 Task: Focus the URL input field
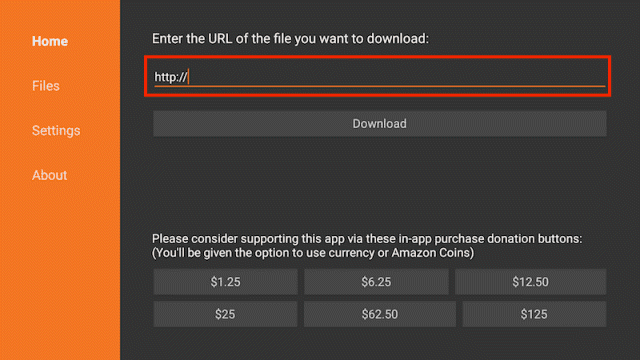click(379, 77)
